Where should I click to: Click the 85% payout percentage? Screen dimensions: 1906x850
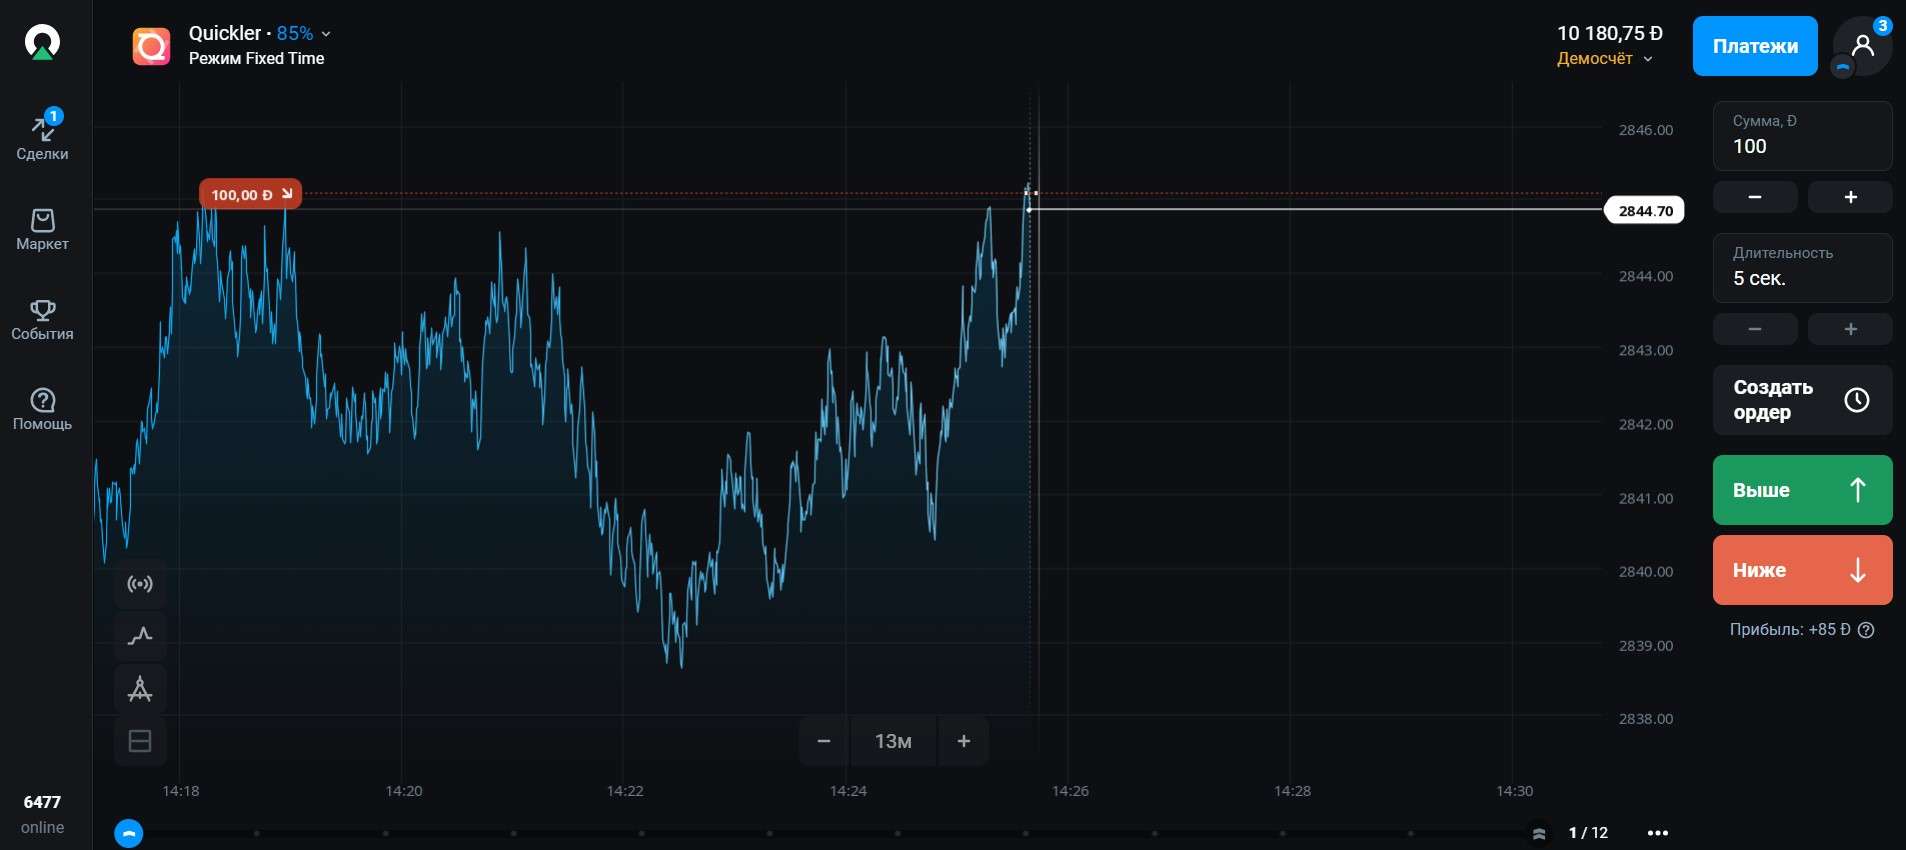point(295,34)
